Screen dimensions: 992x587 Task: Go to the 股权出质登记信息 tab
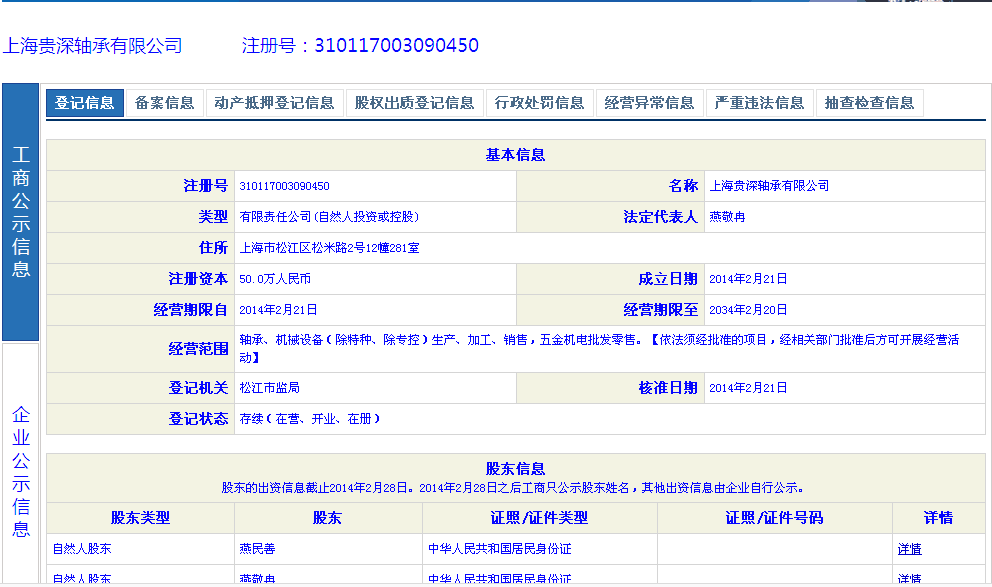[414, 103]
